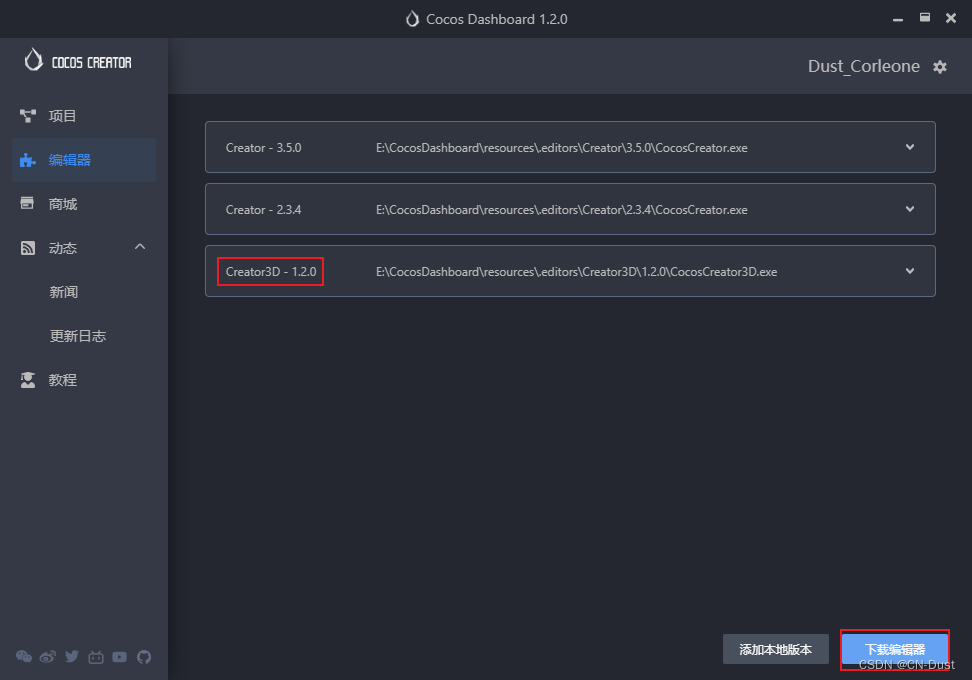
Task: Click the Creator 2.3.4 CocosCreator.exe path
Action: [562, 210]
